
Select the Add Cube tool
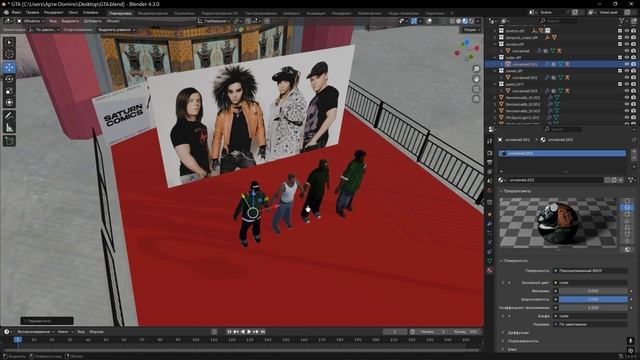(9, 141)
